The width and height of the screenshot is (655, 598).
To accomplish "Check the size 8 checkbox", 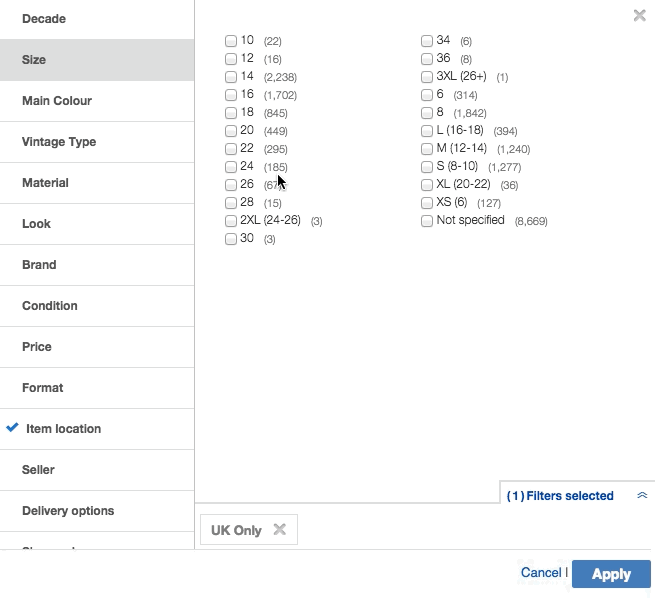I will click(427, 112).
